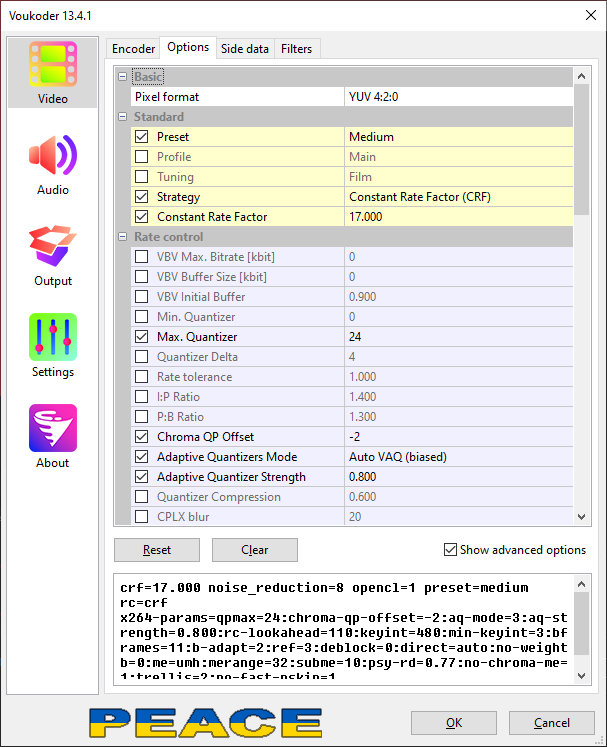Disable the Preset checkbox
Image resolution: width=607 pixels, height=747 pixels.
coord(142,137)
